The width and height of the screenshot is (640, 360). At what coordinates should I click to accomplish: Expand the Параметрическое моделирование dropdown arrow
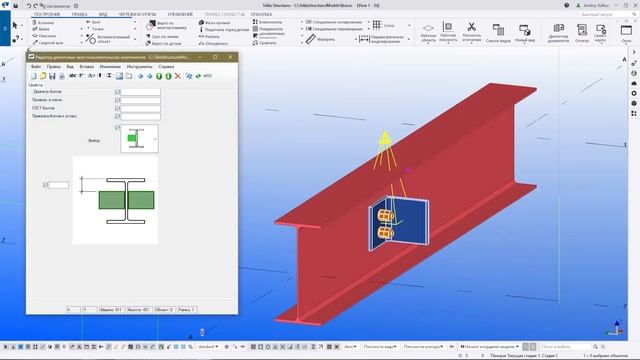(409, 39)
